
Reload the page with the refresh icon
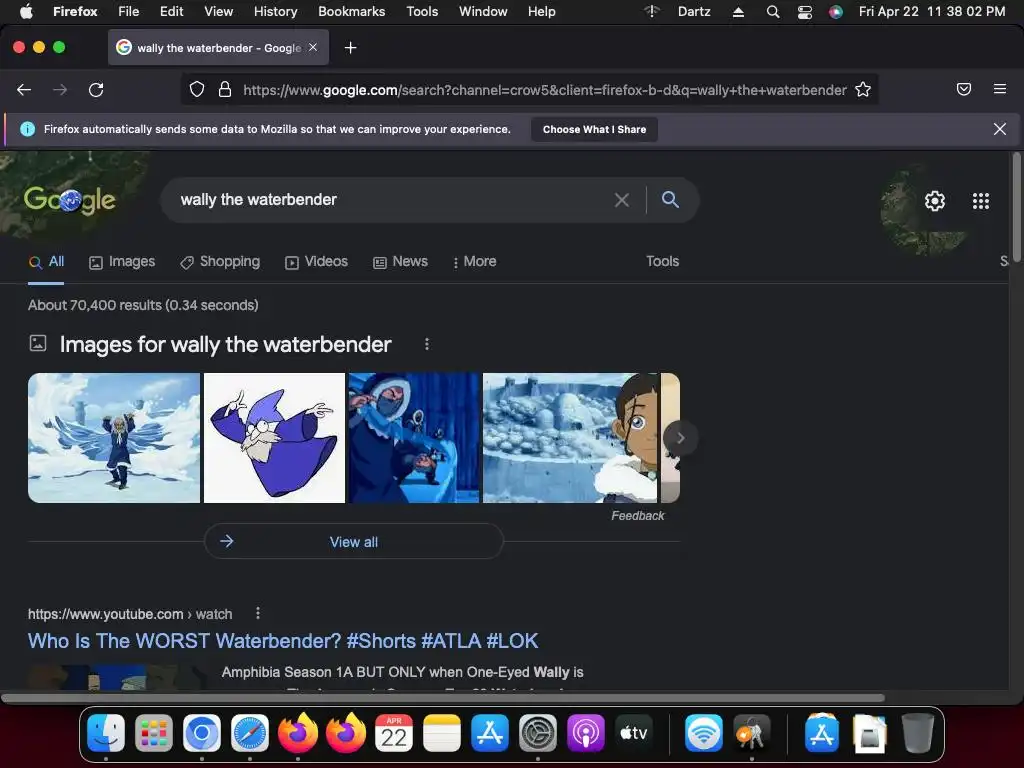click(x=96, y=89)
